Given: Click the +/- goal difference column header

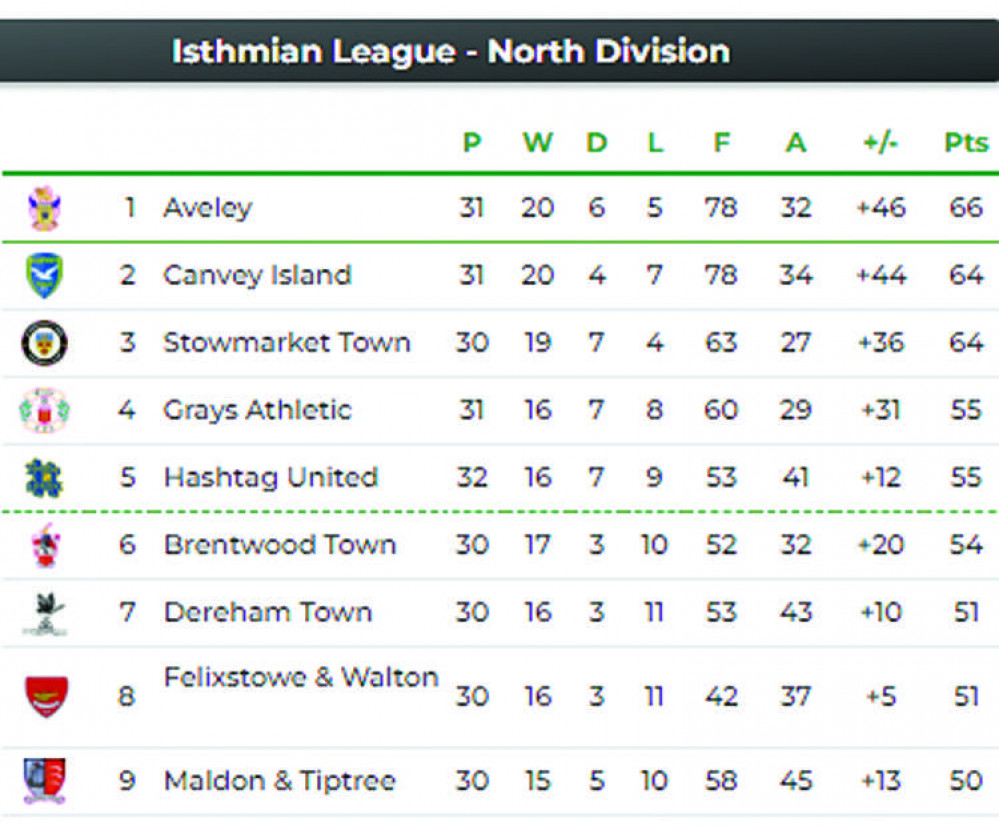Looking at the screenshot, I should pyautogui.click(x=880, y=142).
